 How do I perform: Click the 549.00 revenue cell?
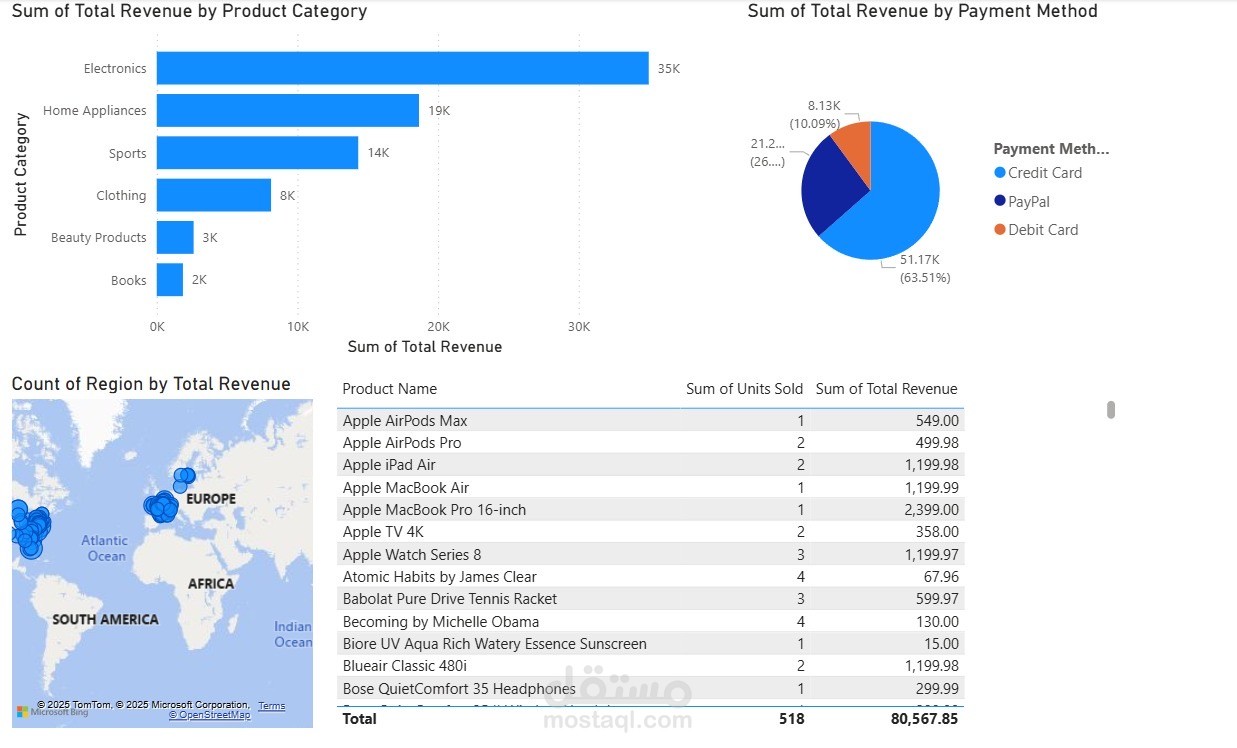tap(937, 421)
